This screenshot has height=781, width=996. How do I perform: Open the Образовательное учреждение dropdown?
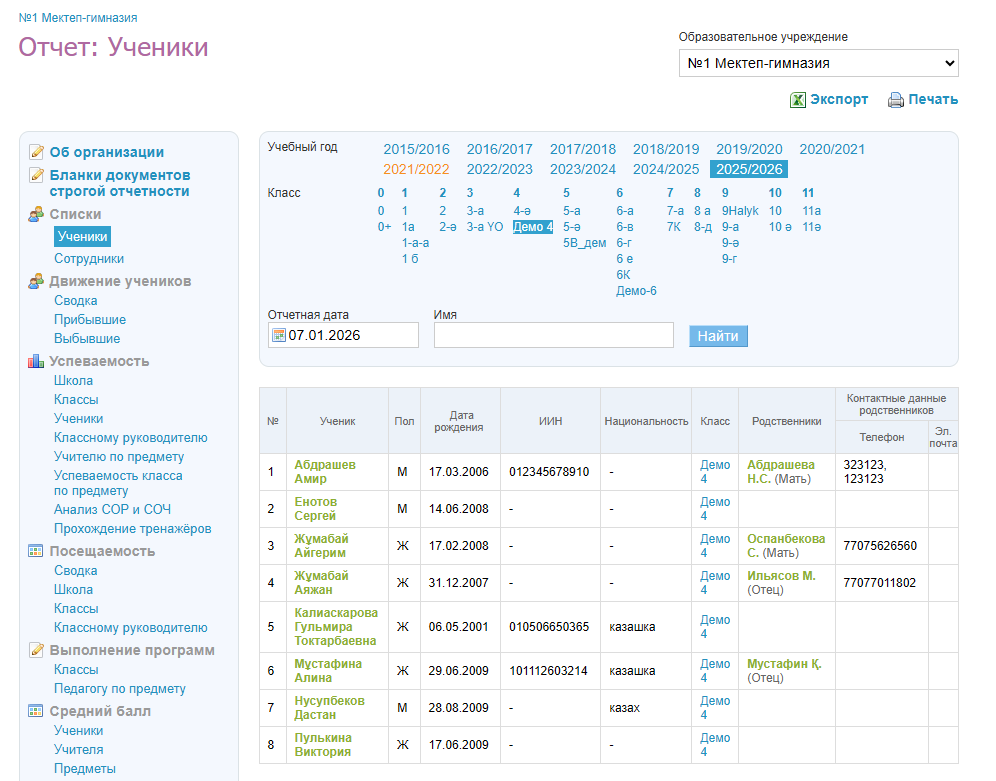click(818, 63)
